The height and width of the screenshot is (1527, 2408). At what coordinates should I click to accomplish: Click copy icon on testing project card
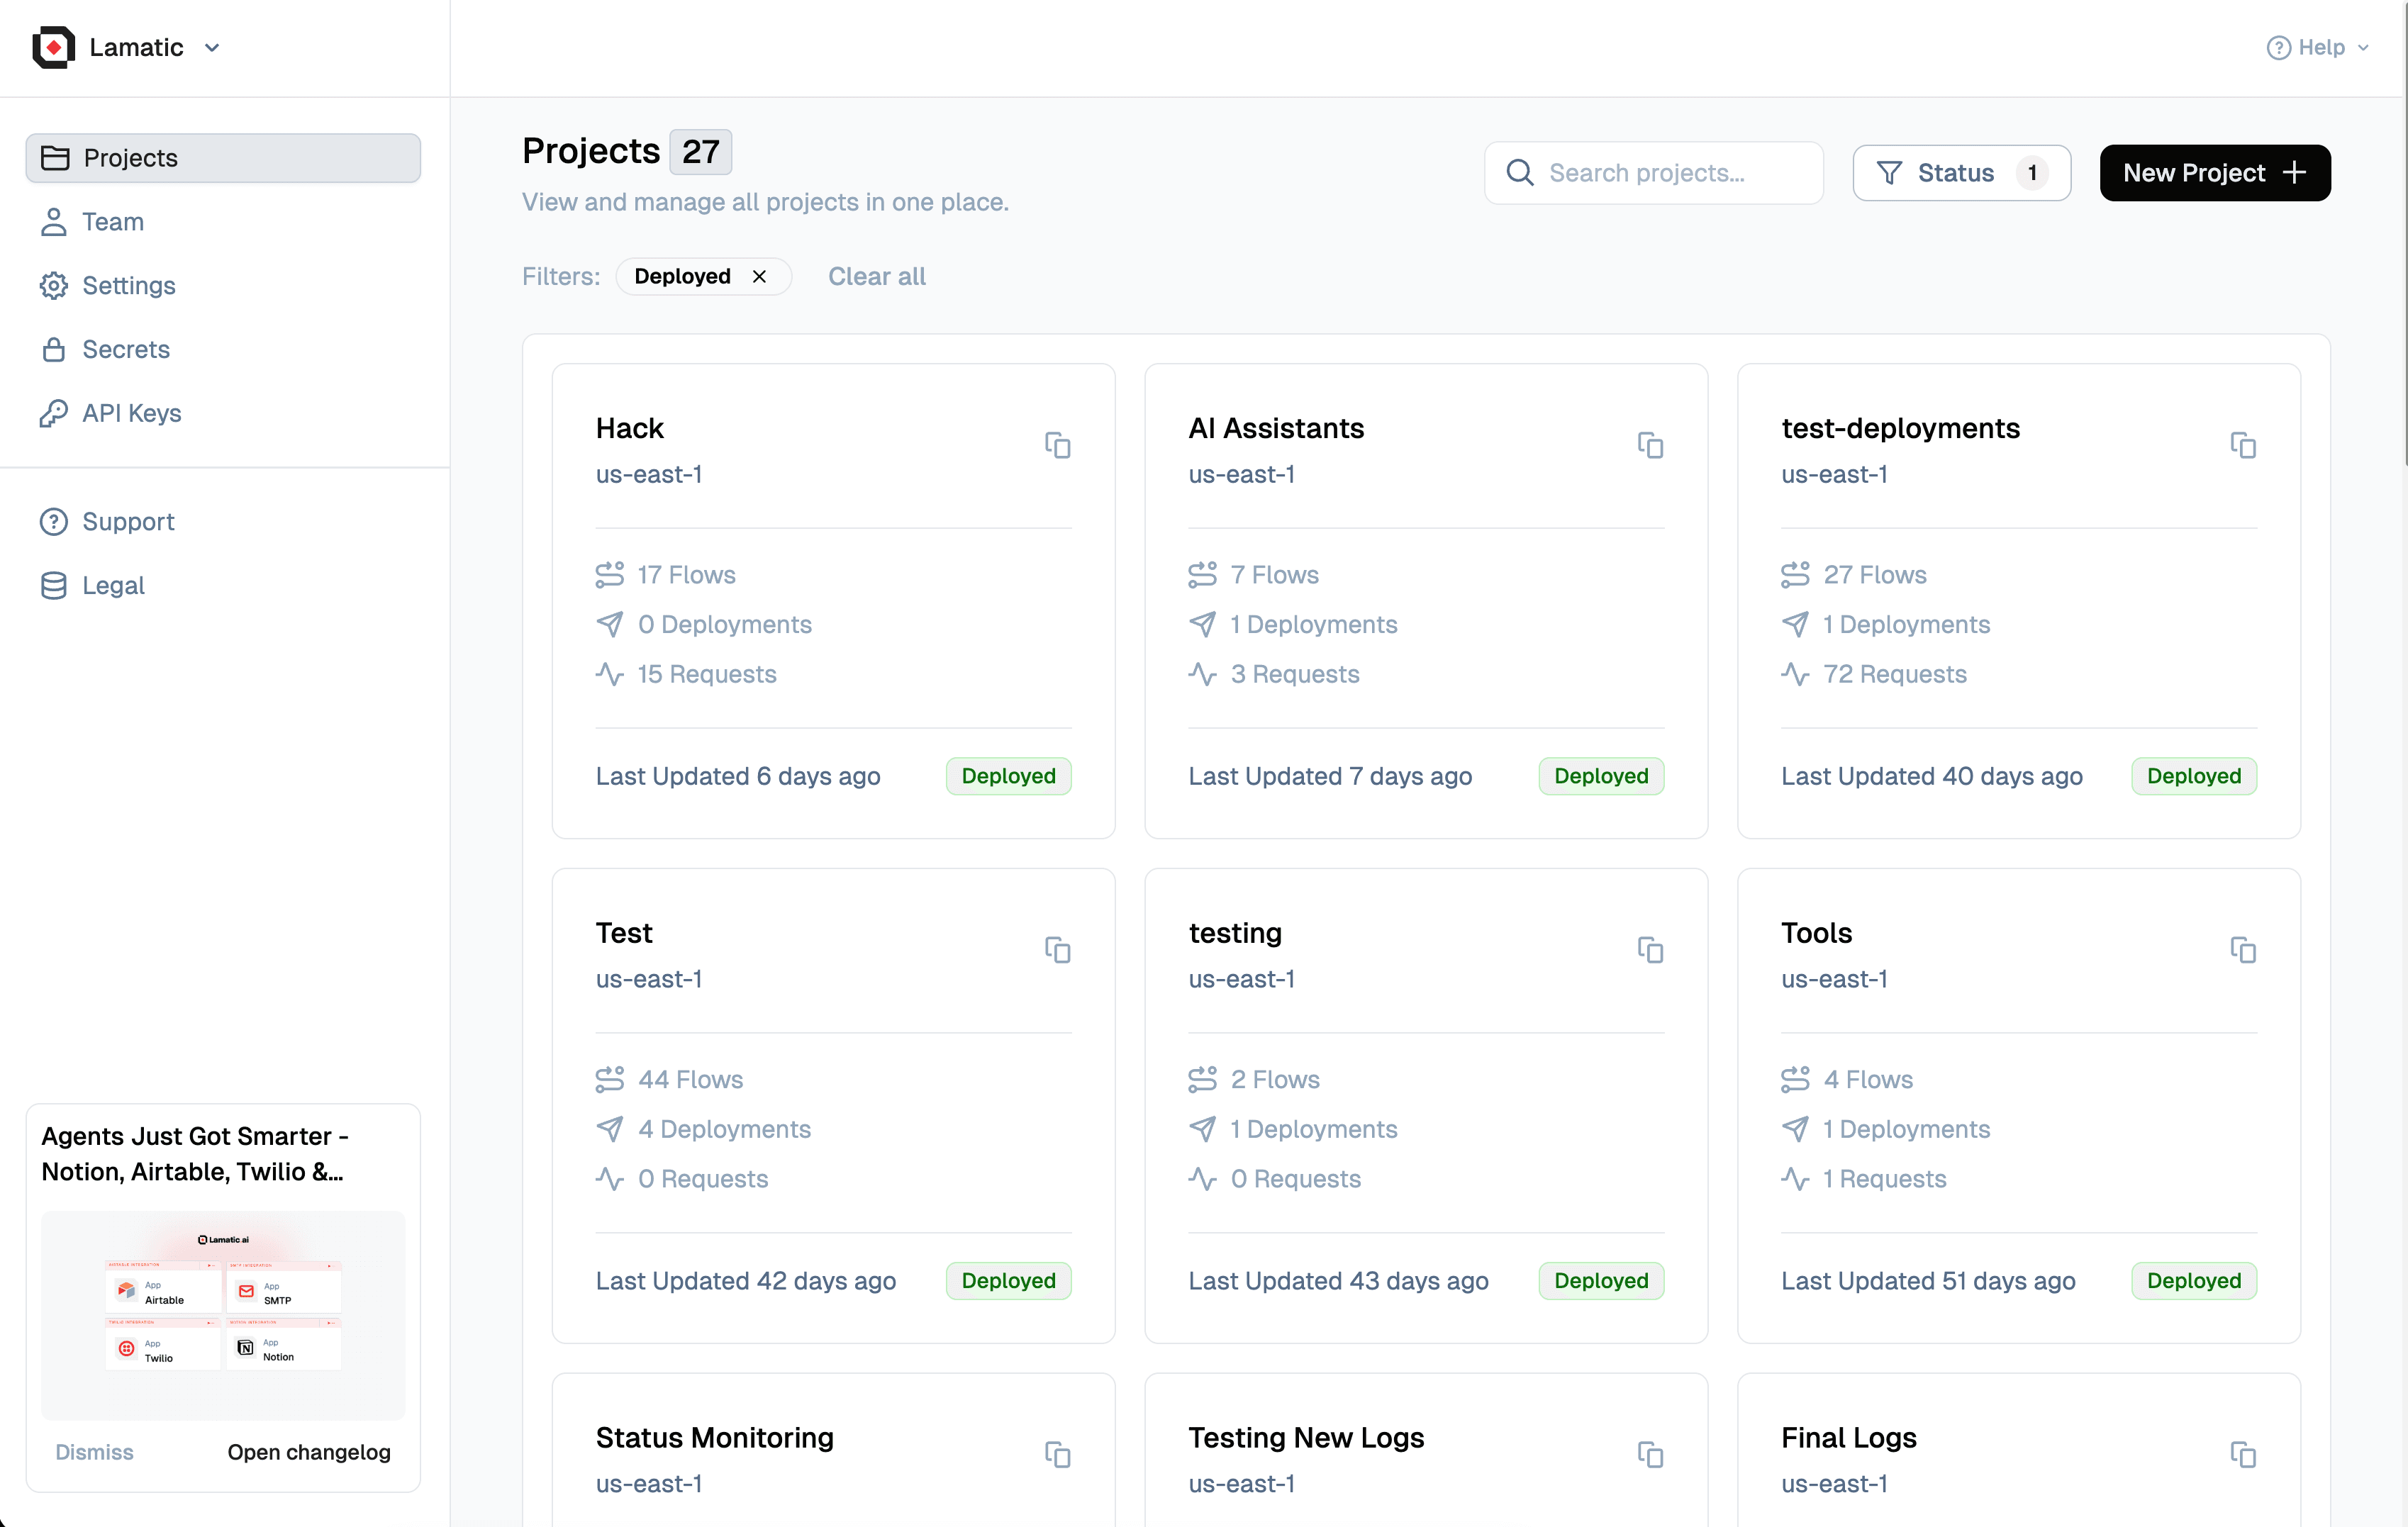click(x=1650, y=950)
